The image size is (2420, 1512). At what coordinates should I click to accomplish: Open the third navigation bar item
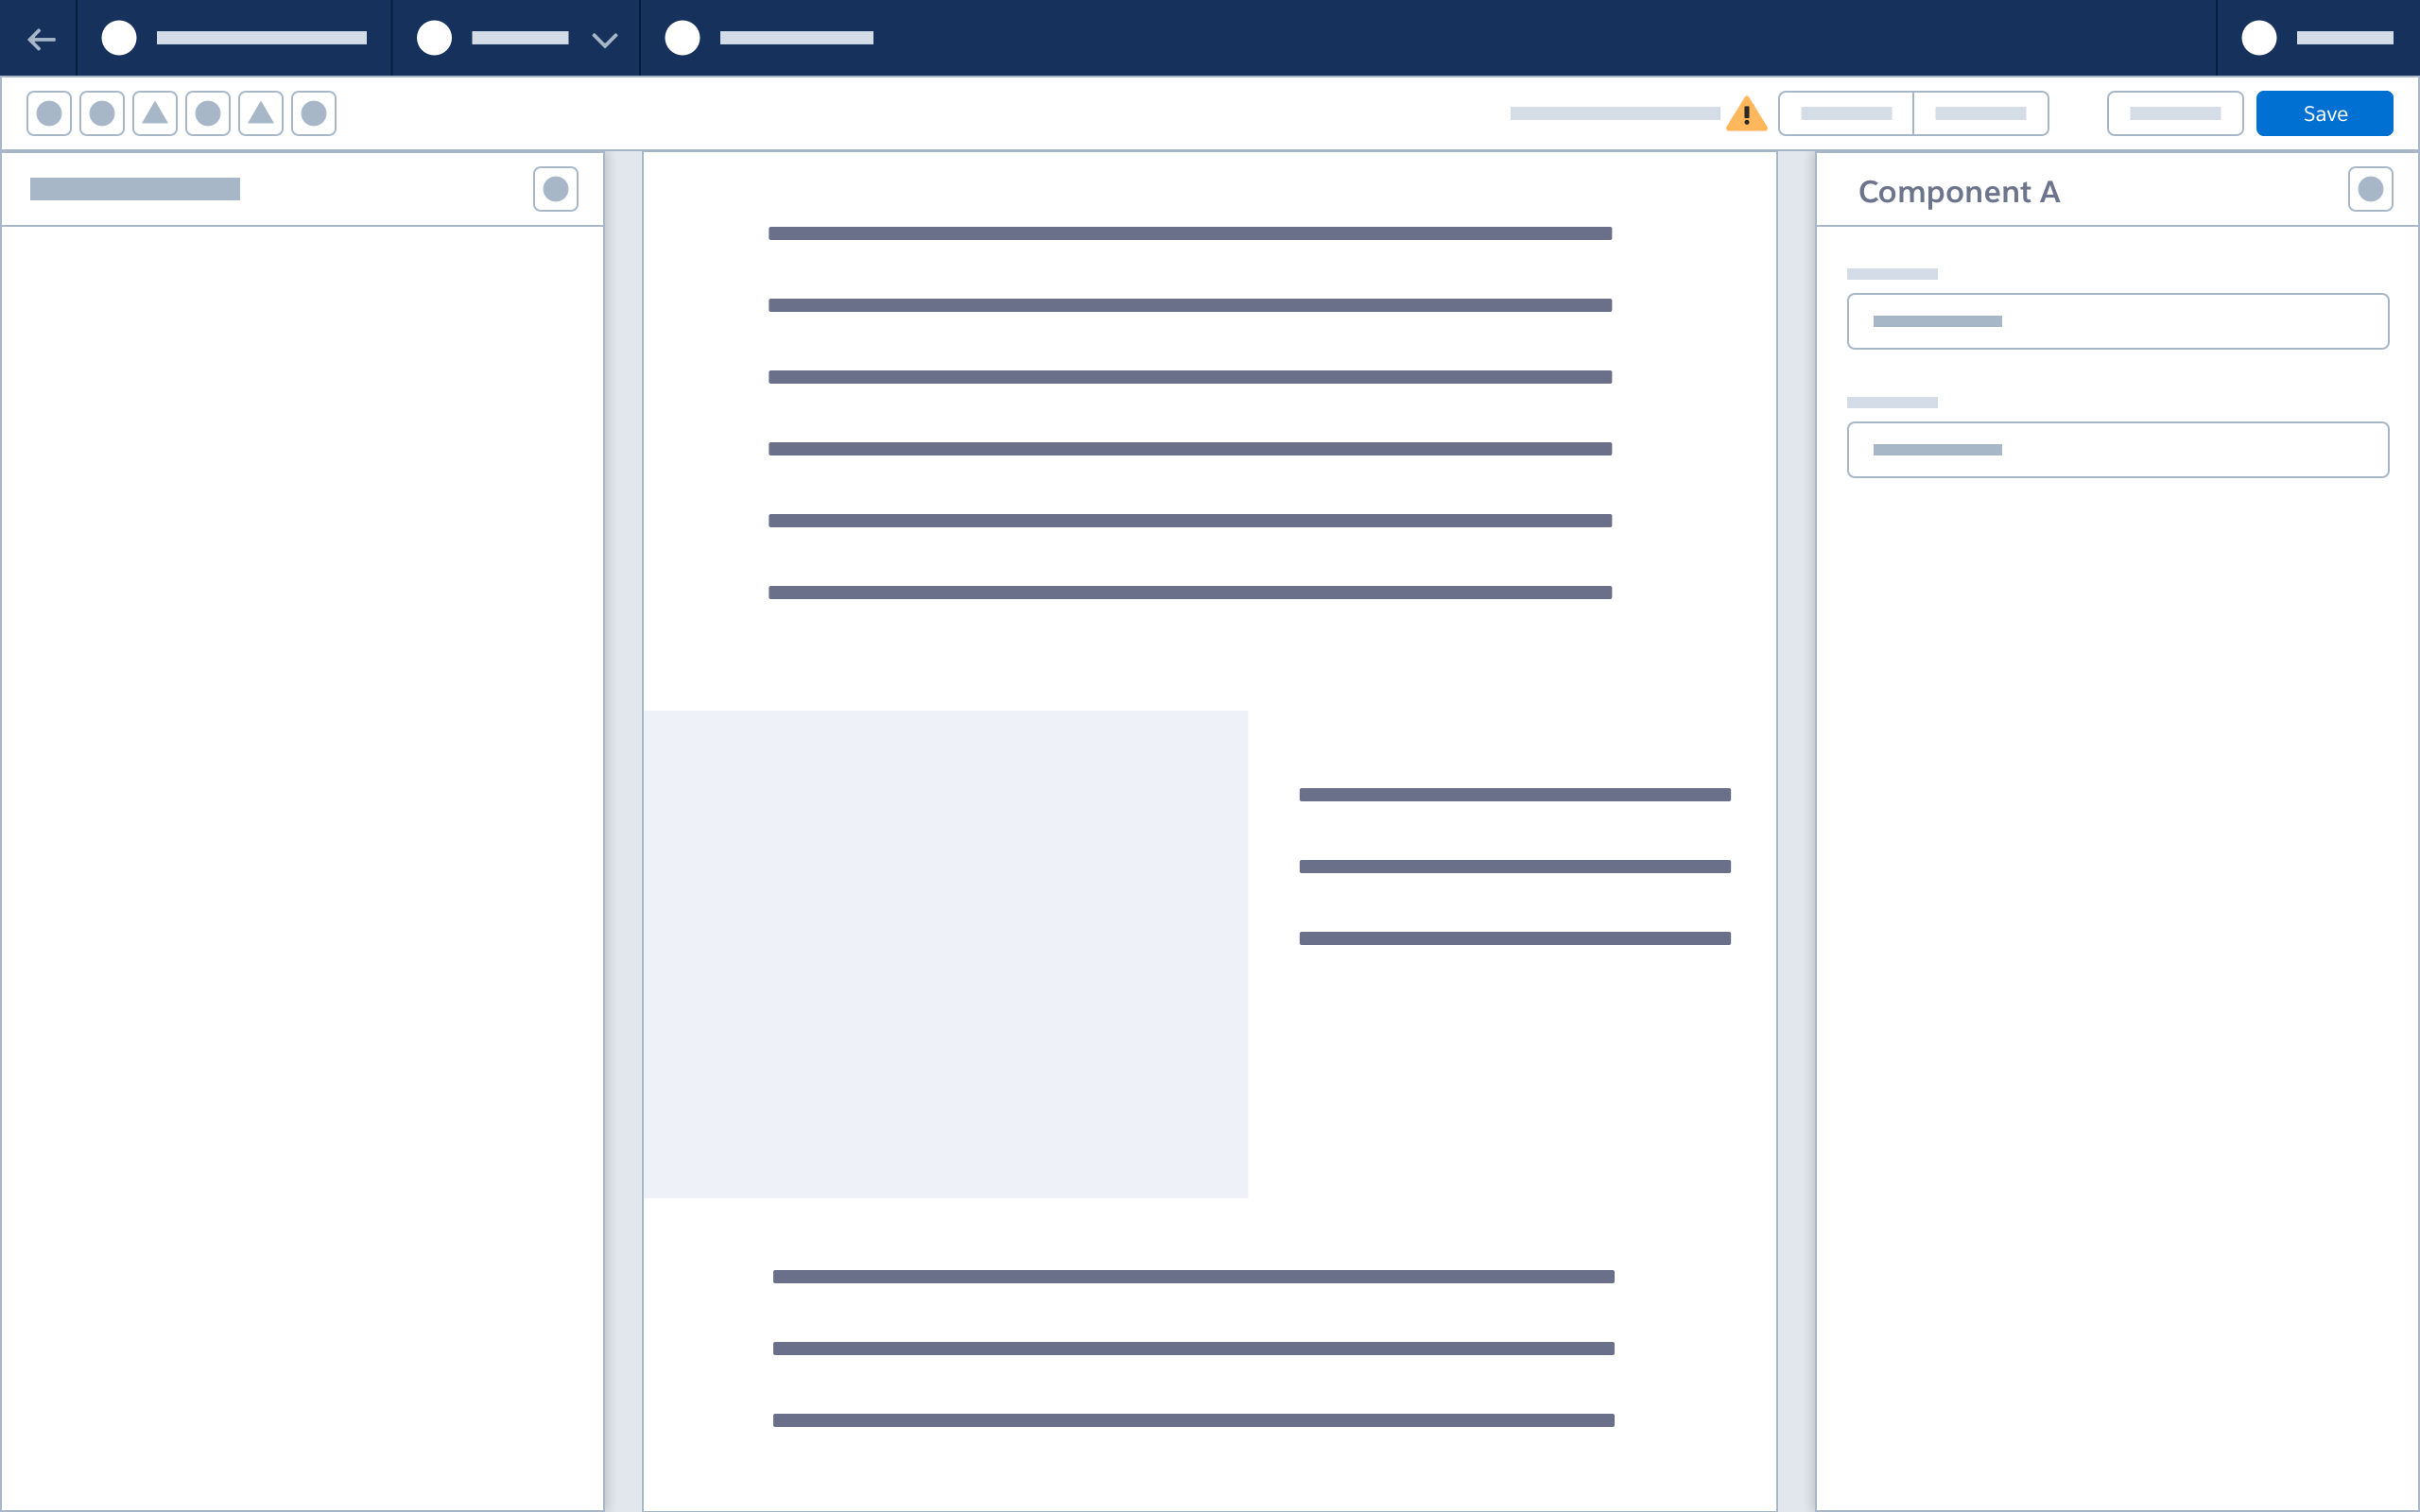tap(683, 38)
